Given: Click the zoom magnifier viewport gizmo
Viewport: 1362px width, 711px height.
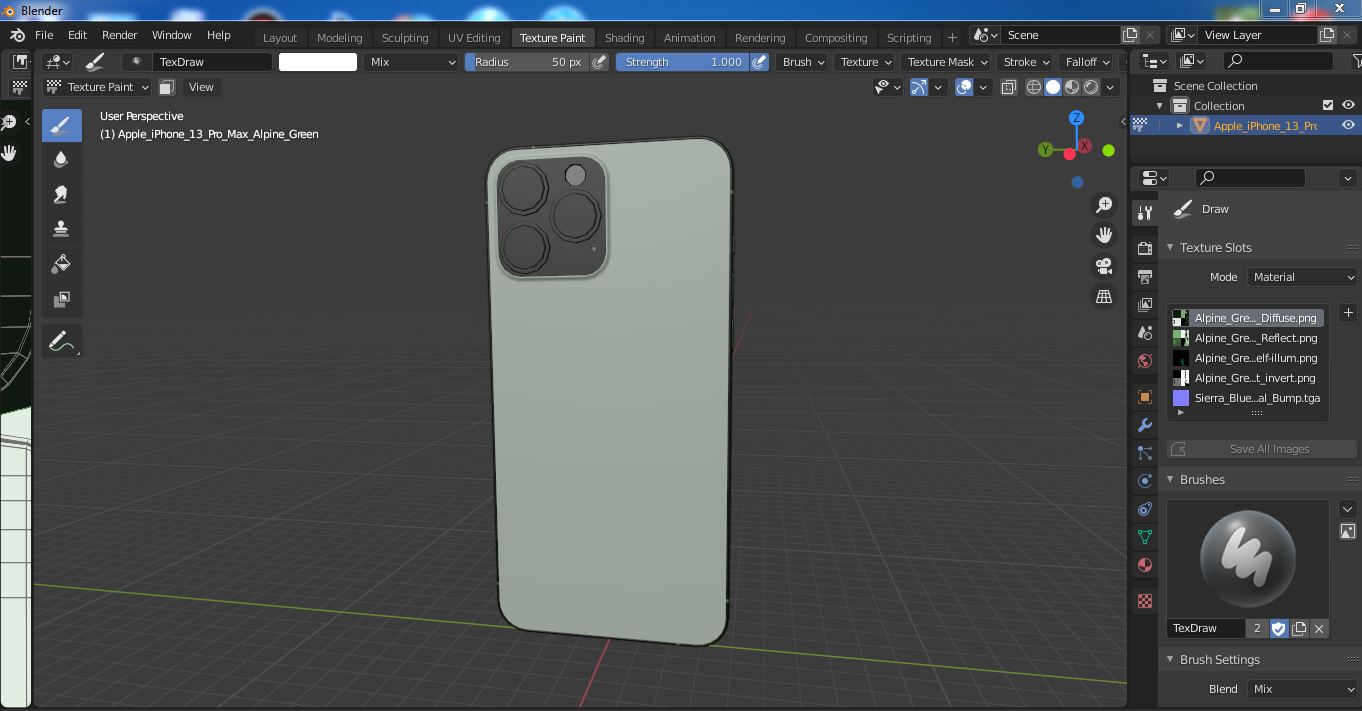Looking at the screenshot, I should tap(1104, 205).
